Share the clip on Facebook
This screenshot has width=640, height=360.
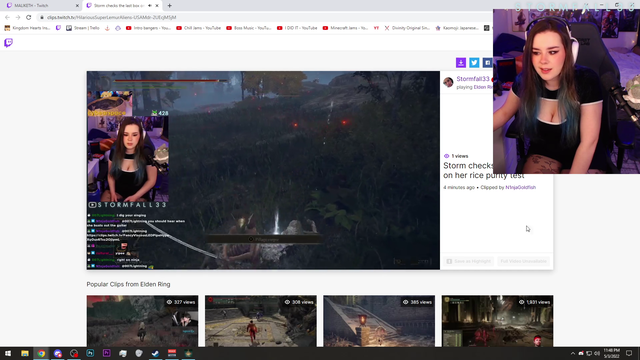click(x=487, y=62)
